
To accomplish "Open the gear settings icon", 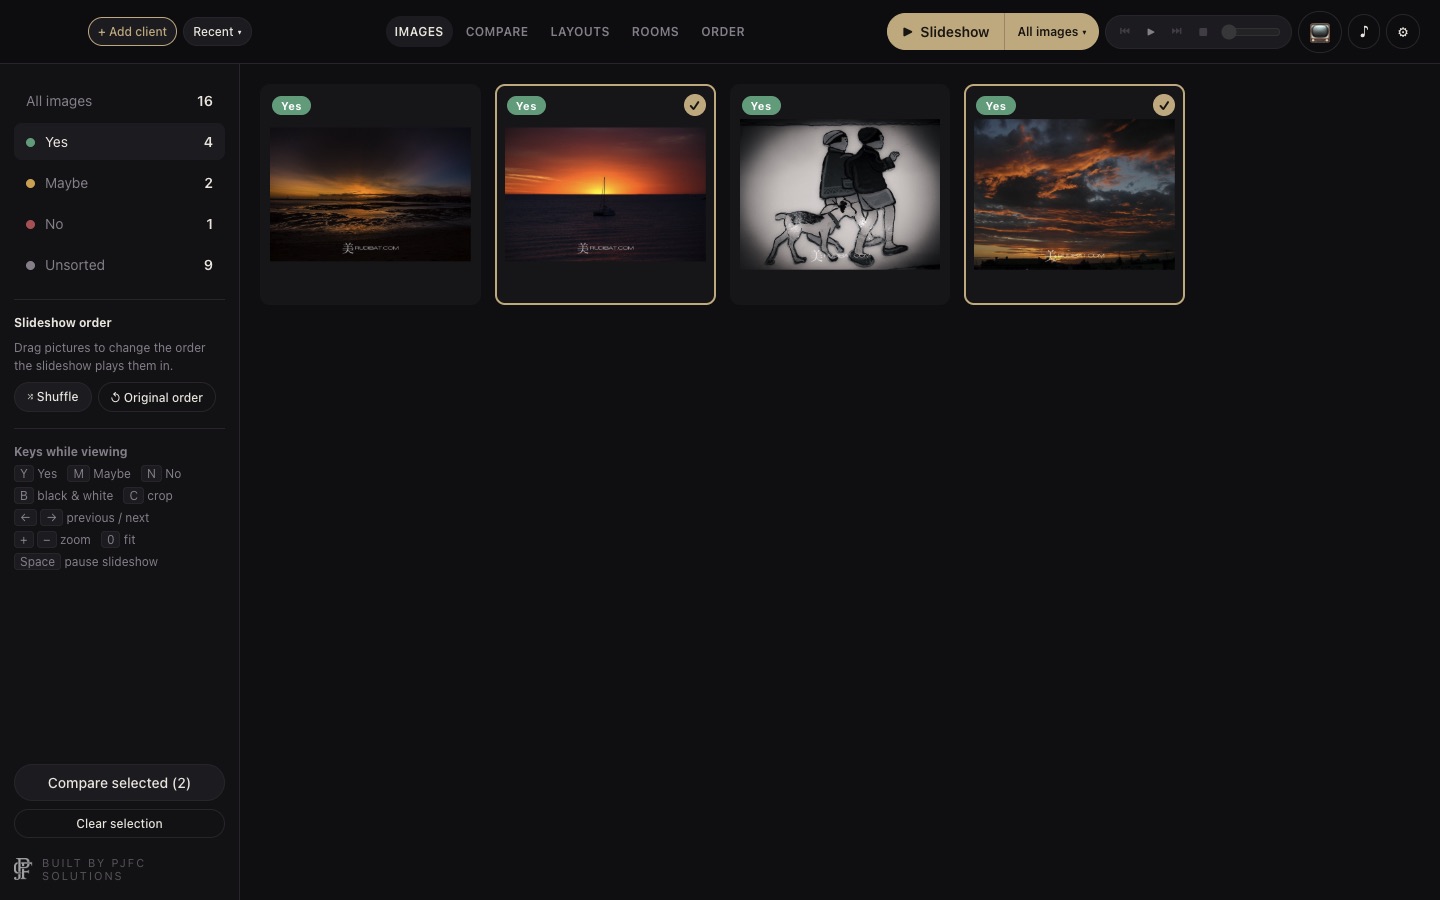I will [x=1403, y=32].
